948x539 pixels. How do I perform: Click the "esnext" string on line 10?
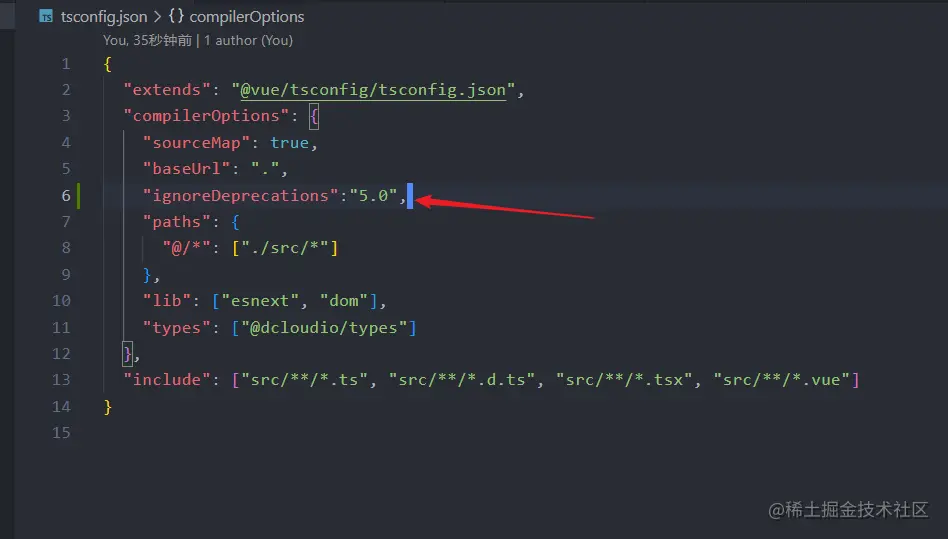pyautogui.click(x=261, y=301)
